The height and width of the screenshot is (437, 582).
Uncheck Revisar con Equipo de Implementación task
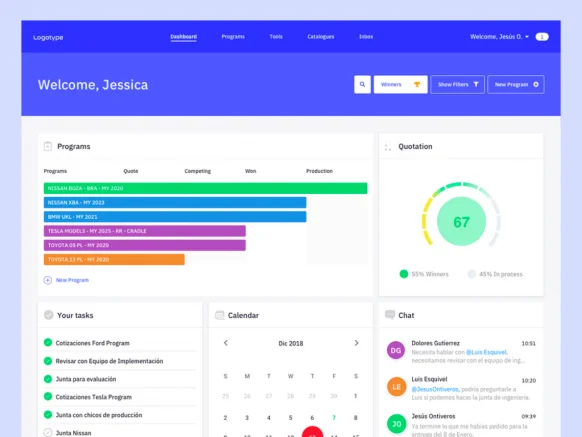48,361
